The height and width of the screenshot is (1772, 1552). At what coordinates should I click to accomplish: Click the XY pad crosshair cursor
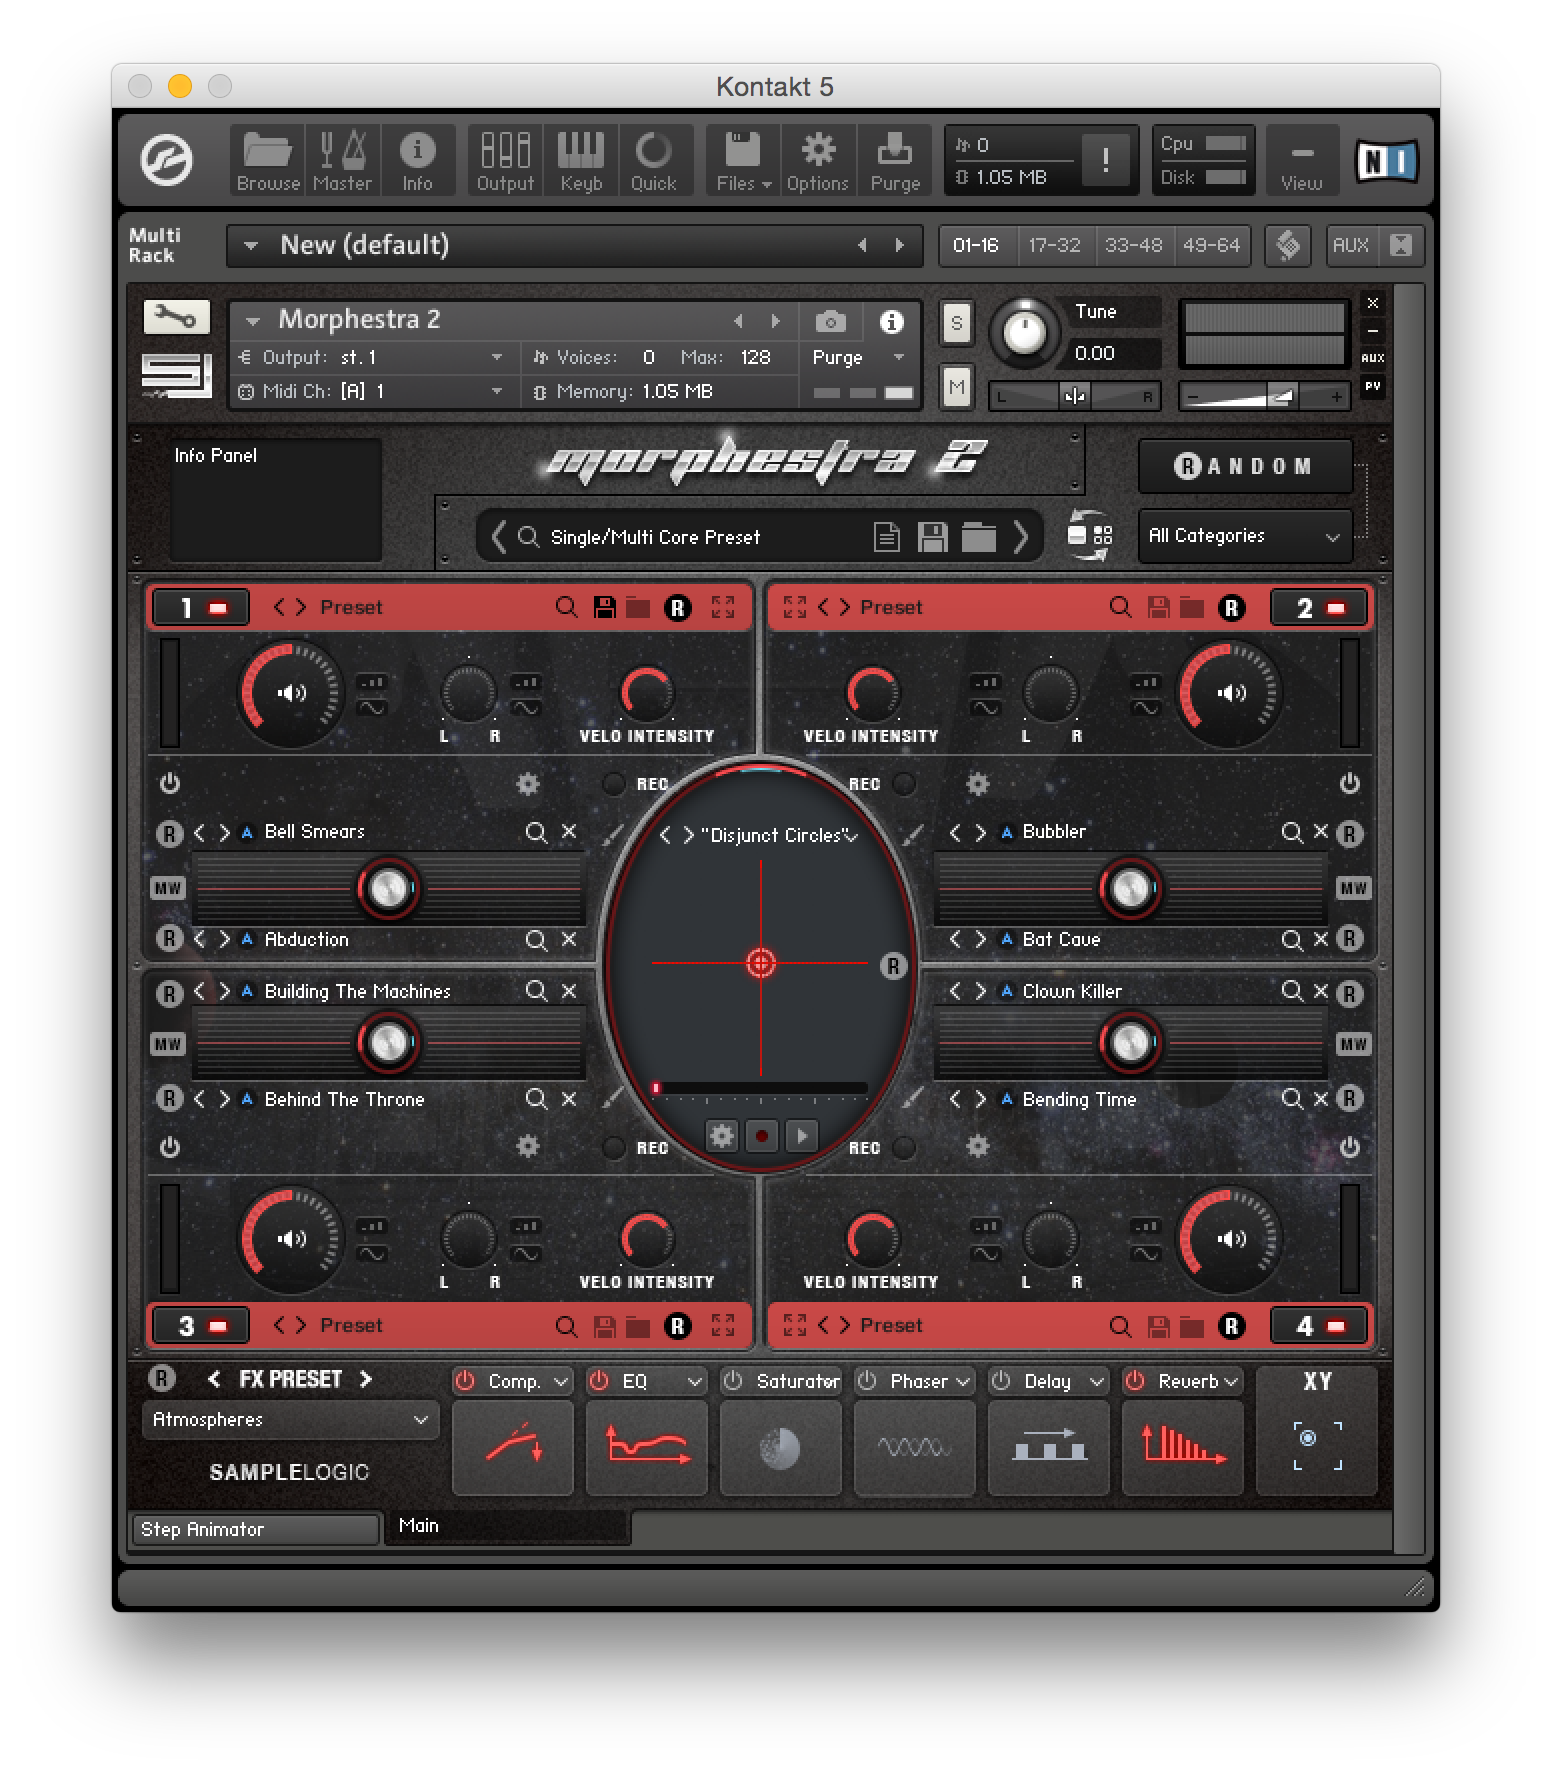761,963
